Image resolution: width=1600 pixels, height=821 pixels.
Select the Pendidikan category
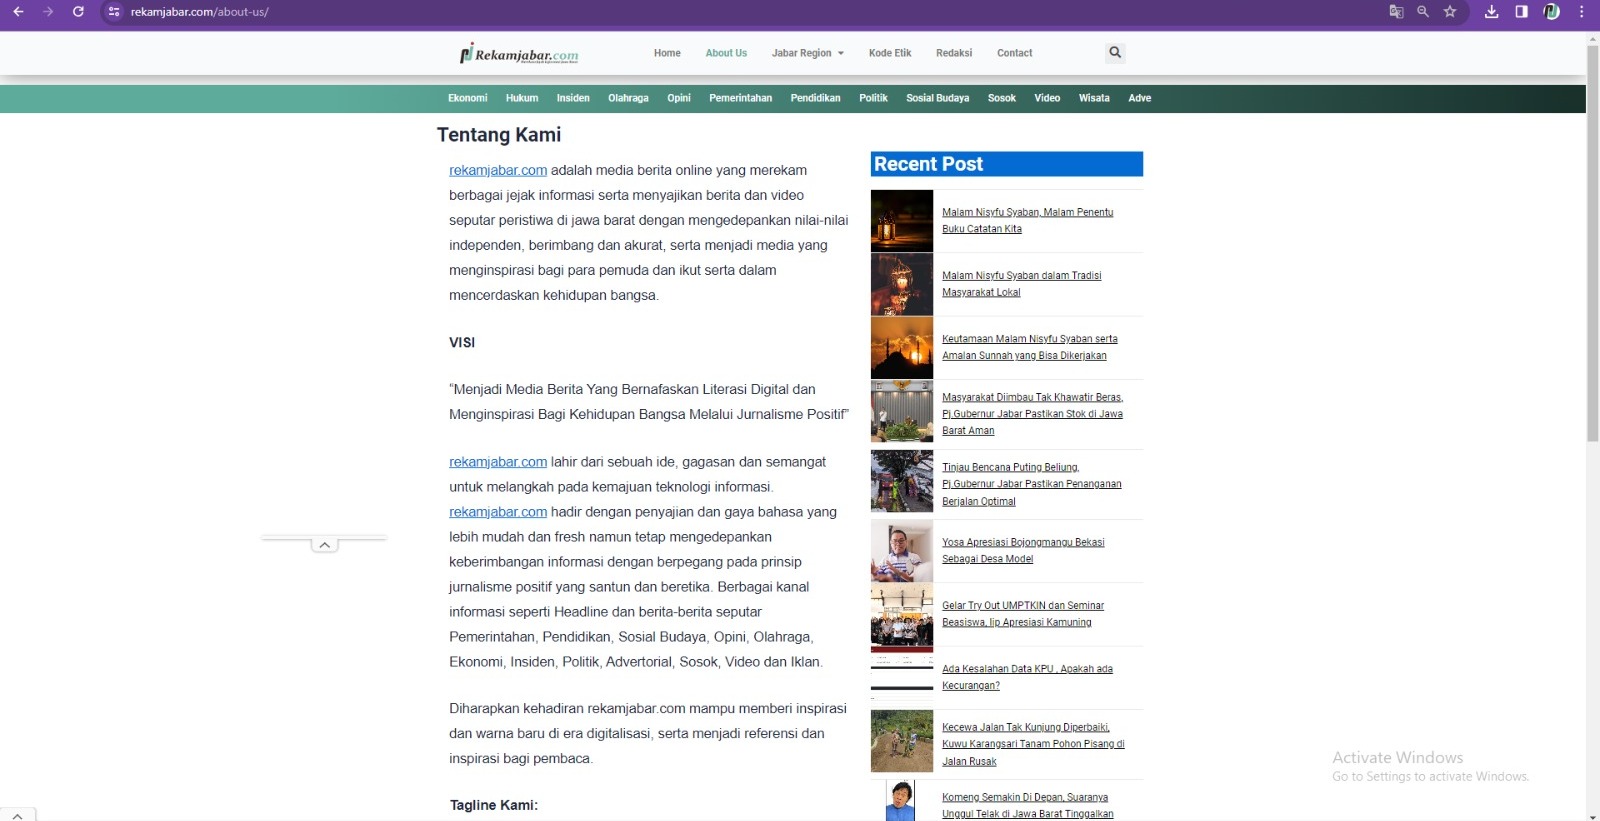click(x=815, y=98)
